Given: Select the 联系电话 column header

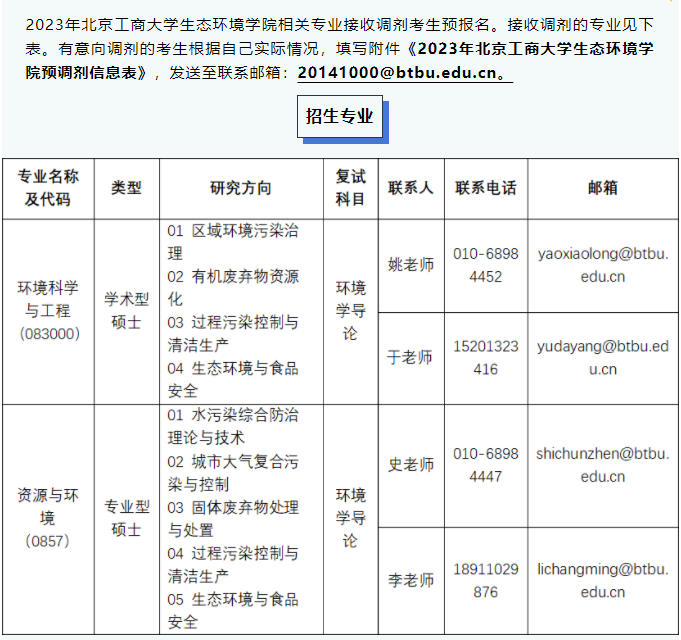Looking at the screenshot, I should (x=486, y=188).
